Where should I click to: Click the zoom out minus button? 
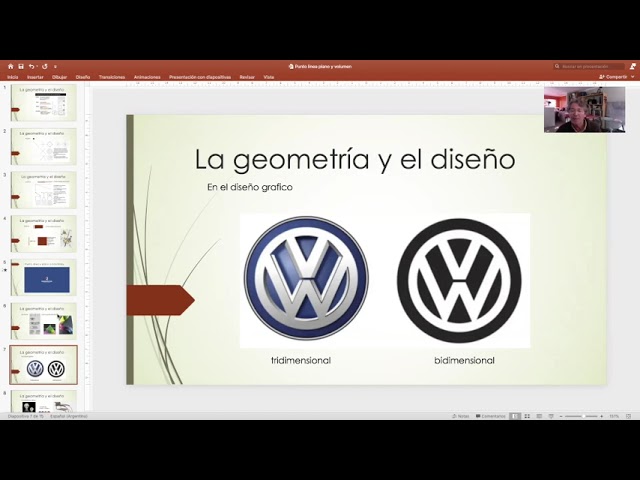[x=561, y=416]
